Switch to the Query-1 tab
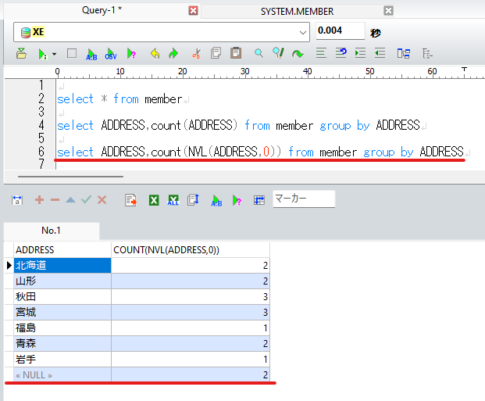485x401 pixels. (101, 10)
